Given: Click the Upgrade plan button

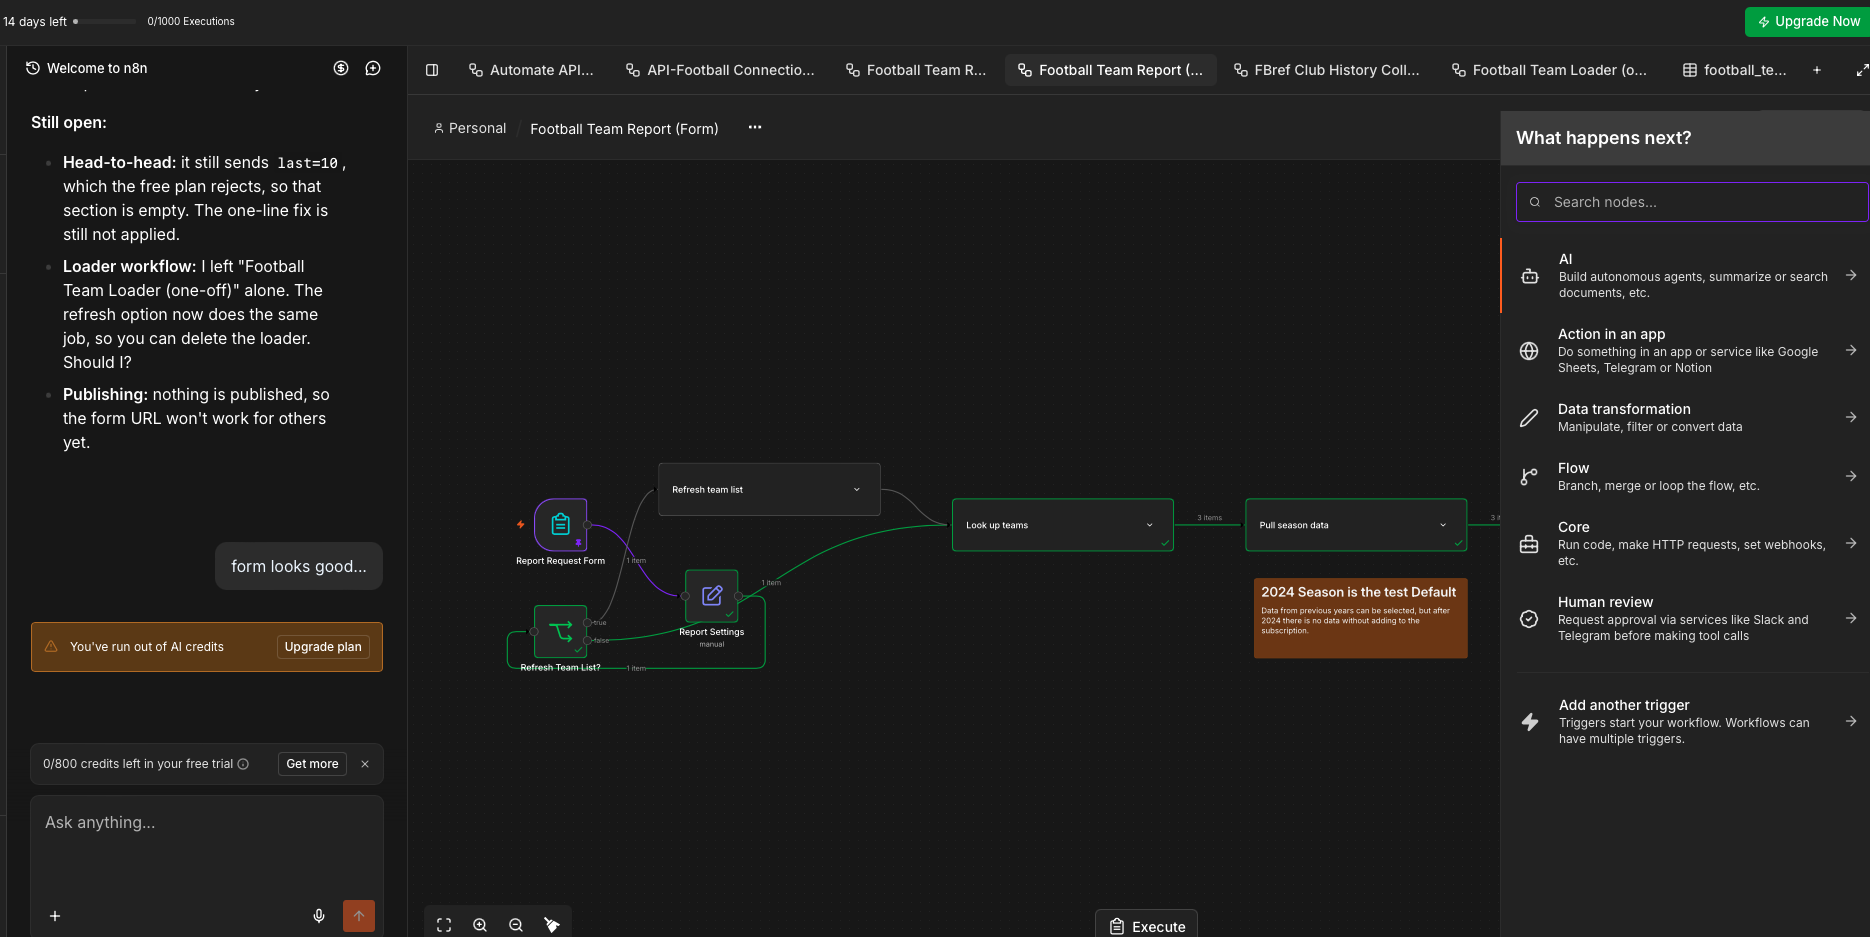Looking at the screenshot, I should tap(323, 647).
